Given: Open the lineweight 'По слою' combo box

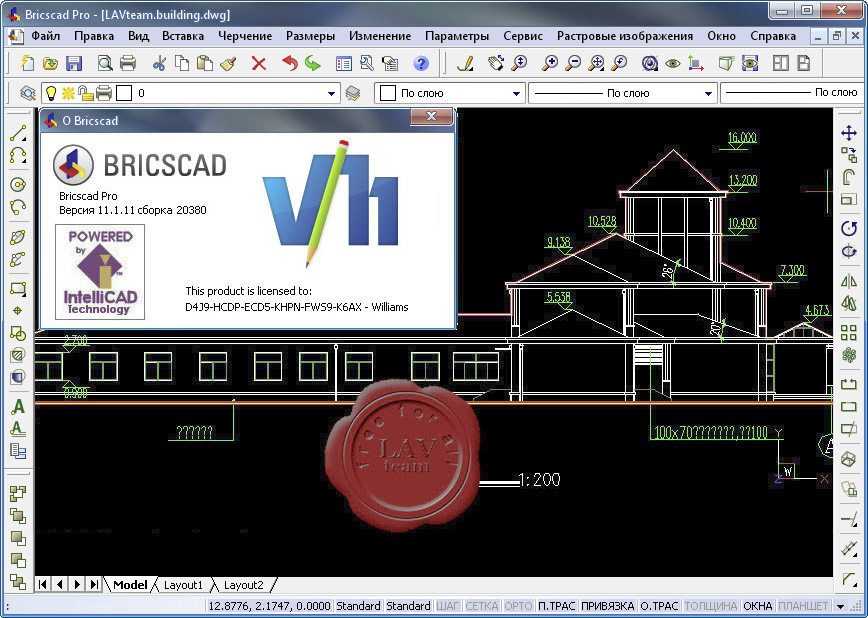Looking at the screenshot, I should 794,93.
